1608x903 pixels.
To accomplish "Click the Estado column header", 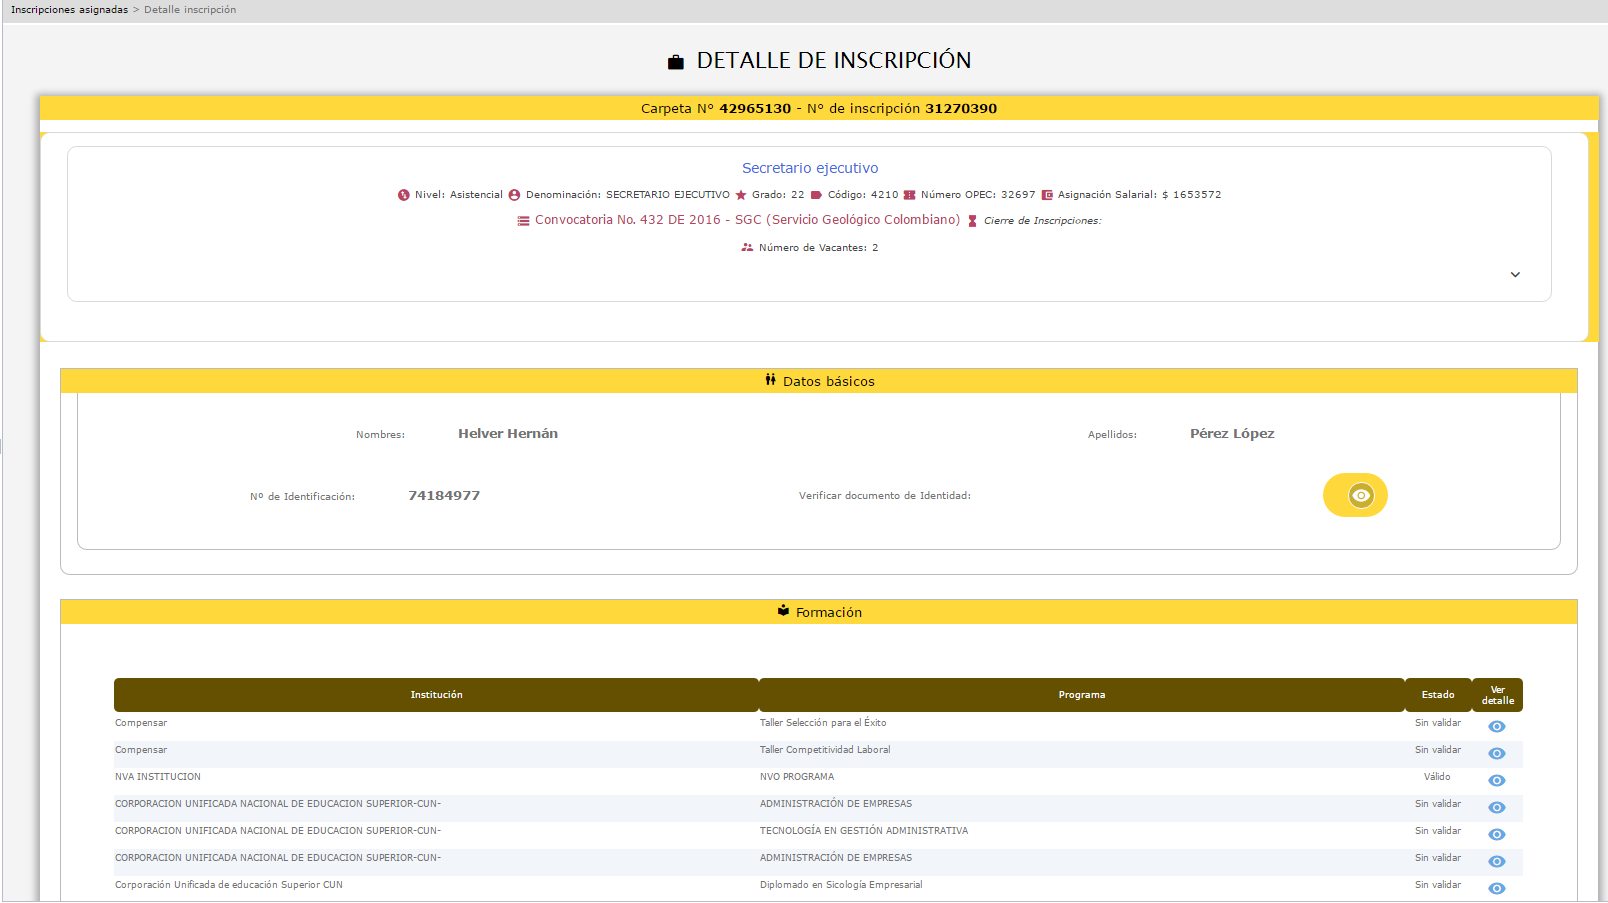I will pos(1437,695).
